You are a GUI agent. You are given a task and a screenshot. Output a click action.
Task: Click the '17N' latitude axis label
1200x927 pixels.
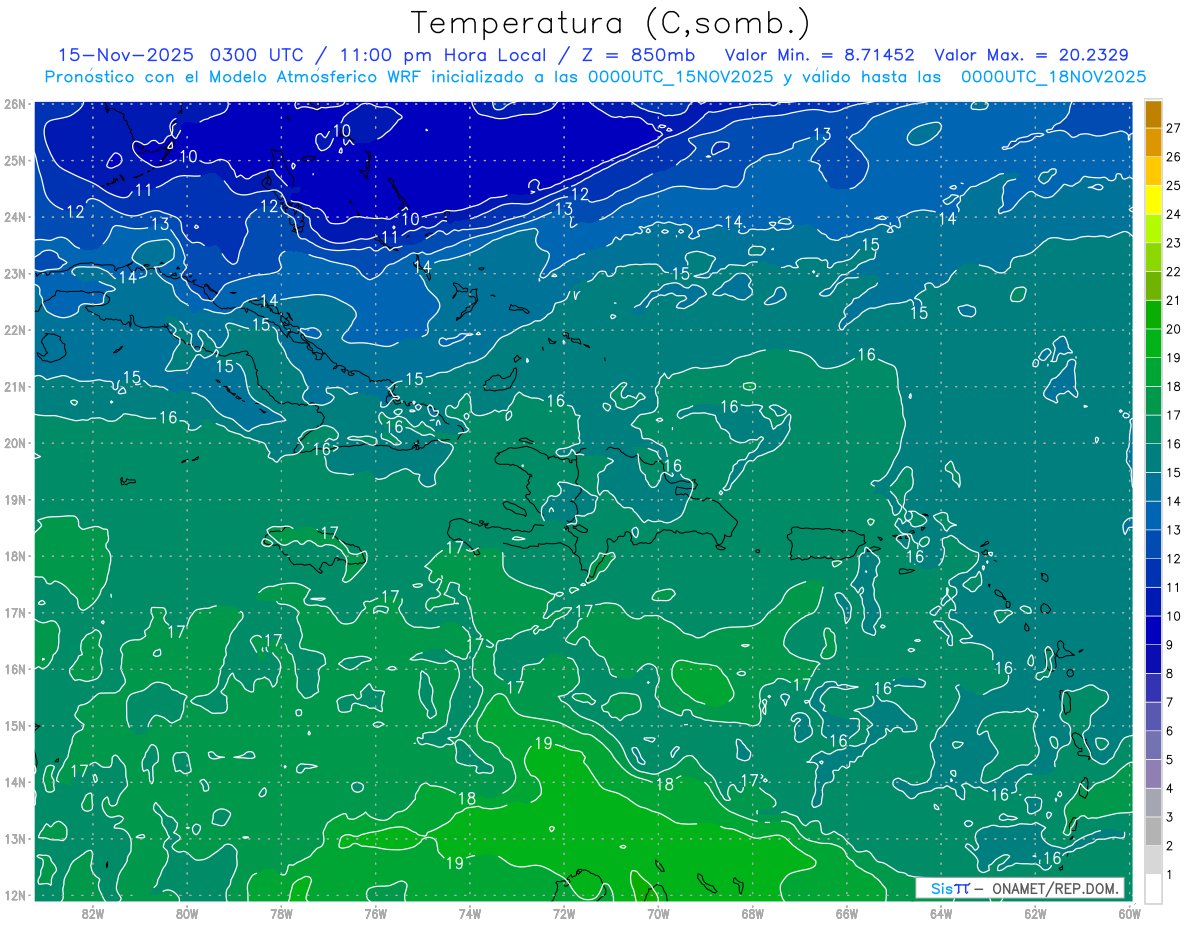(x=14, y=612)
